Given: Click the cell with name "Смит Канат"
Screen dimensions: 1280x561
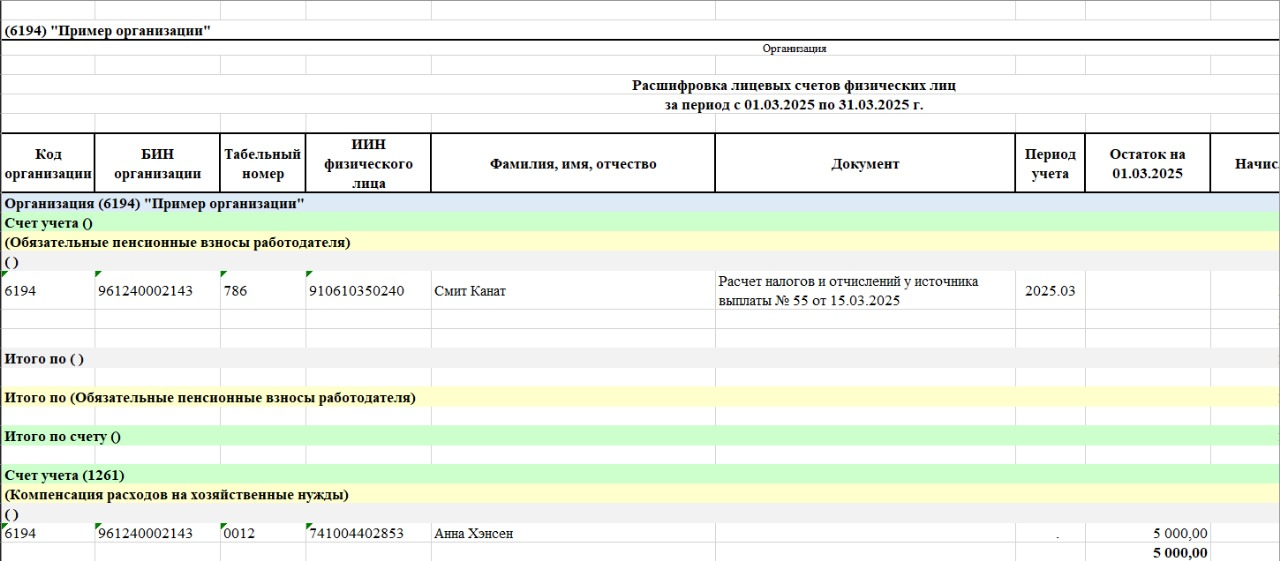Looking at the screenshot, I should [470, 291].
